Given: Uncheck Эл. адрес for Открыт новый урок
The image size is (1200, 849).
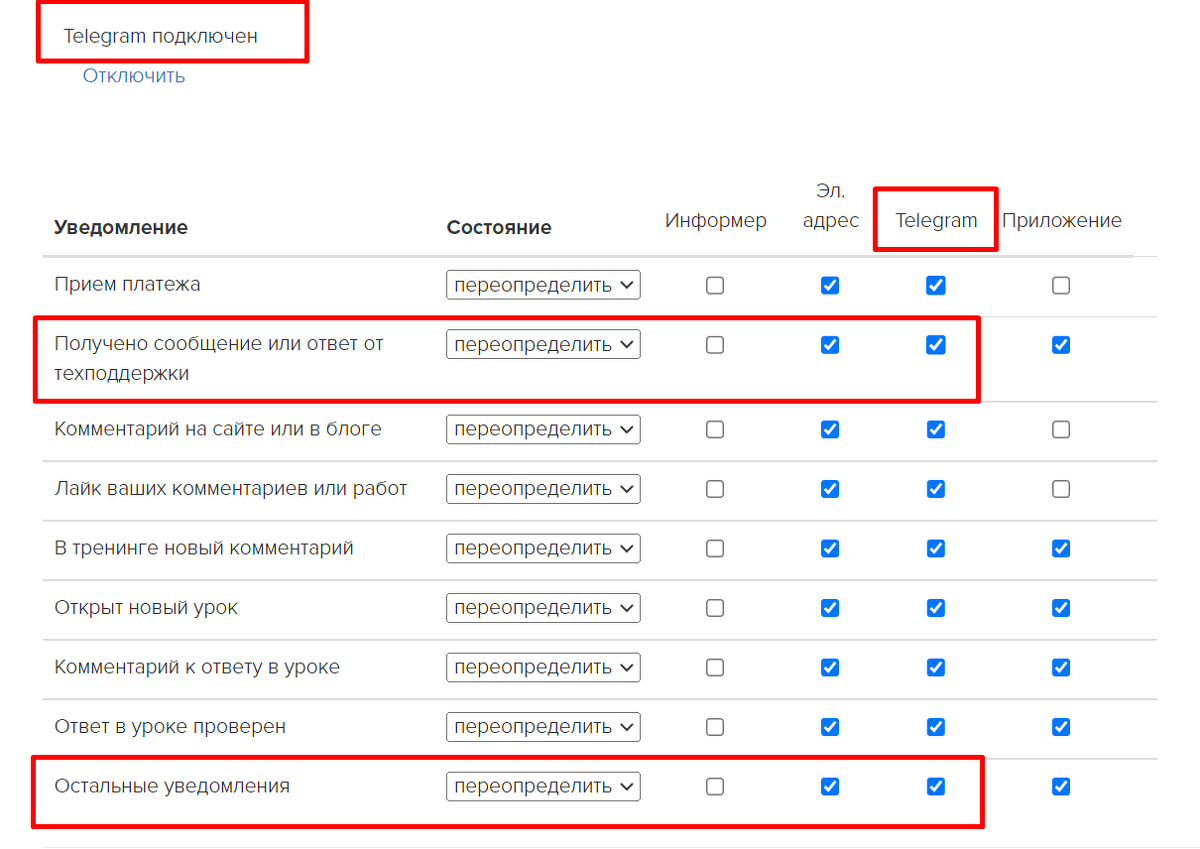Looking at the screenshot, I should coord(830,607).
